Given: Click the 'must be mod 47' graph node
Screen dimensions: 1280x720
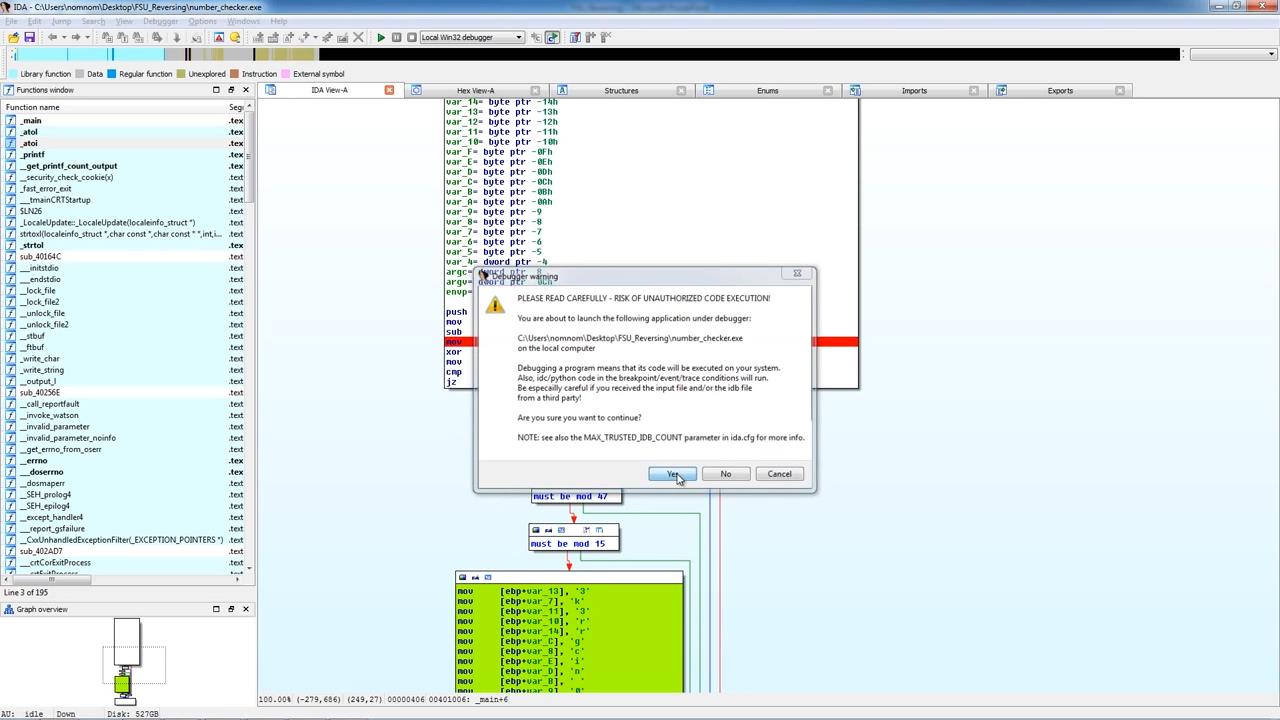Looking at the screenshot, I should (575, 496).
